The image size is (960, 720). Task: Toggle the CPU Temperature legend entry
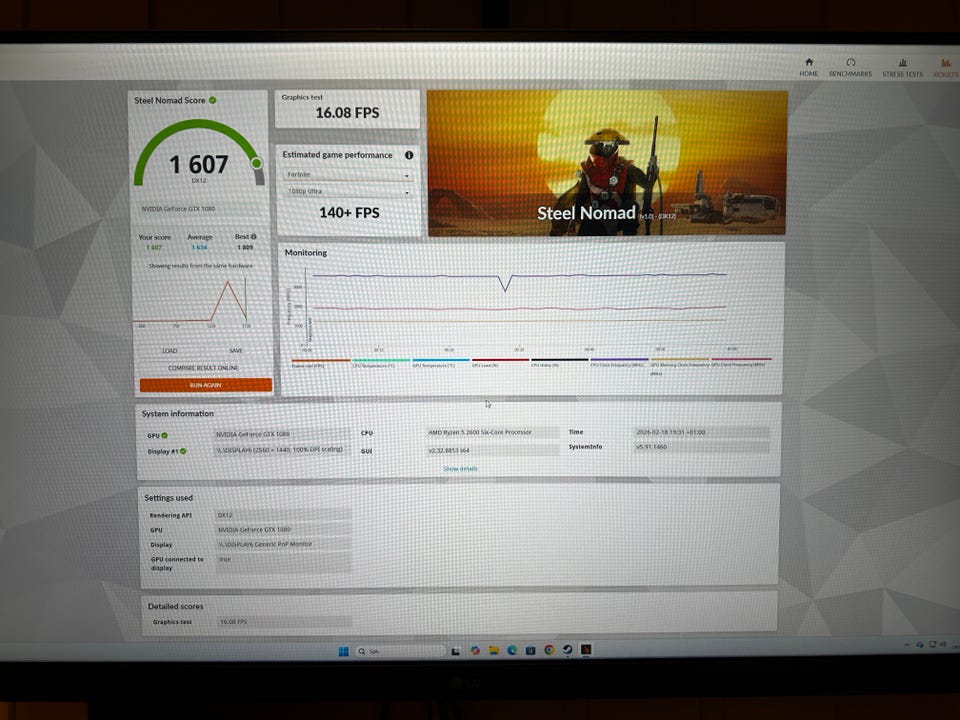380,363
